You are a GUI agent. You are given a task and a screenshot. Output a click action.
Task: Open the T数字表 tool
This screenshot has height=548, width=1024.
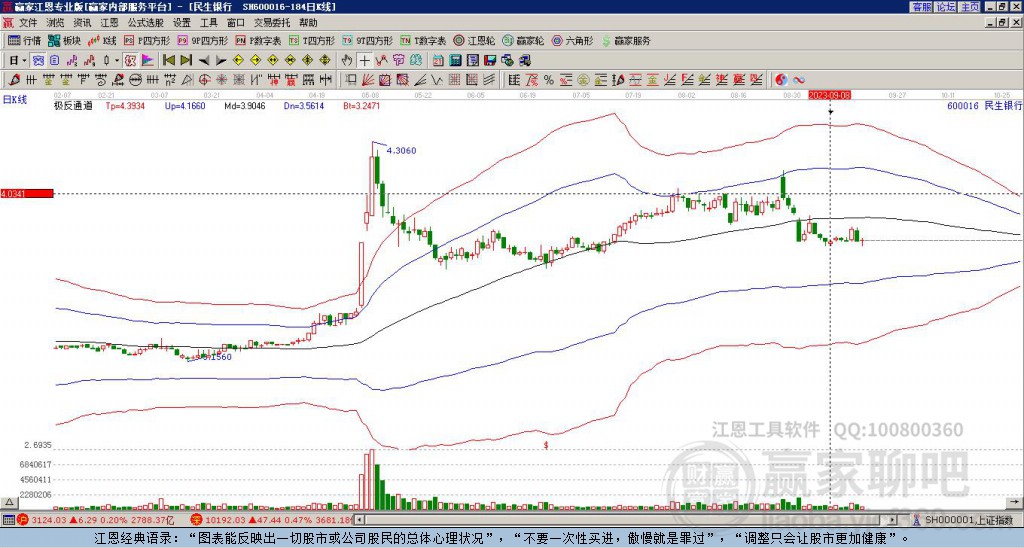423,40
